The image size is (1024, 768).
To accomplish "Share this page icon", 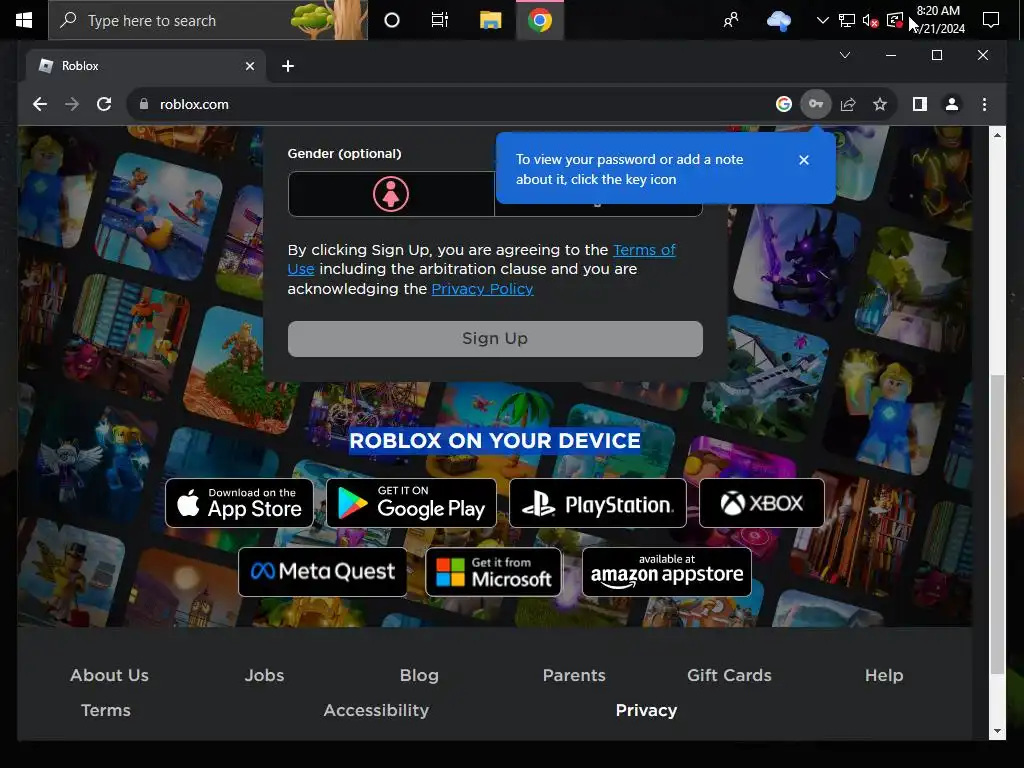I will [848, 104].
